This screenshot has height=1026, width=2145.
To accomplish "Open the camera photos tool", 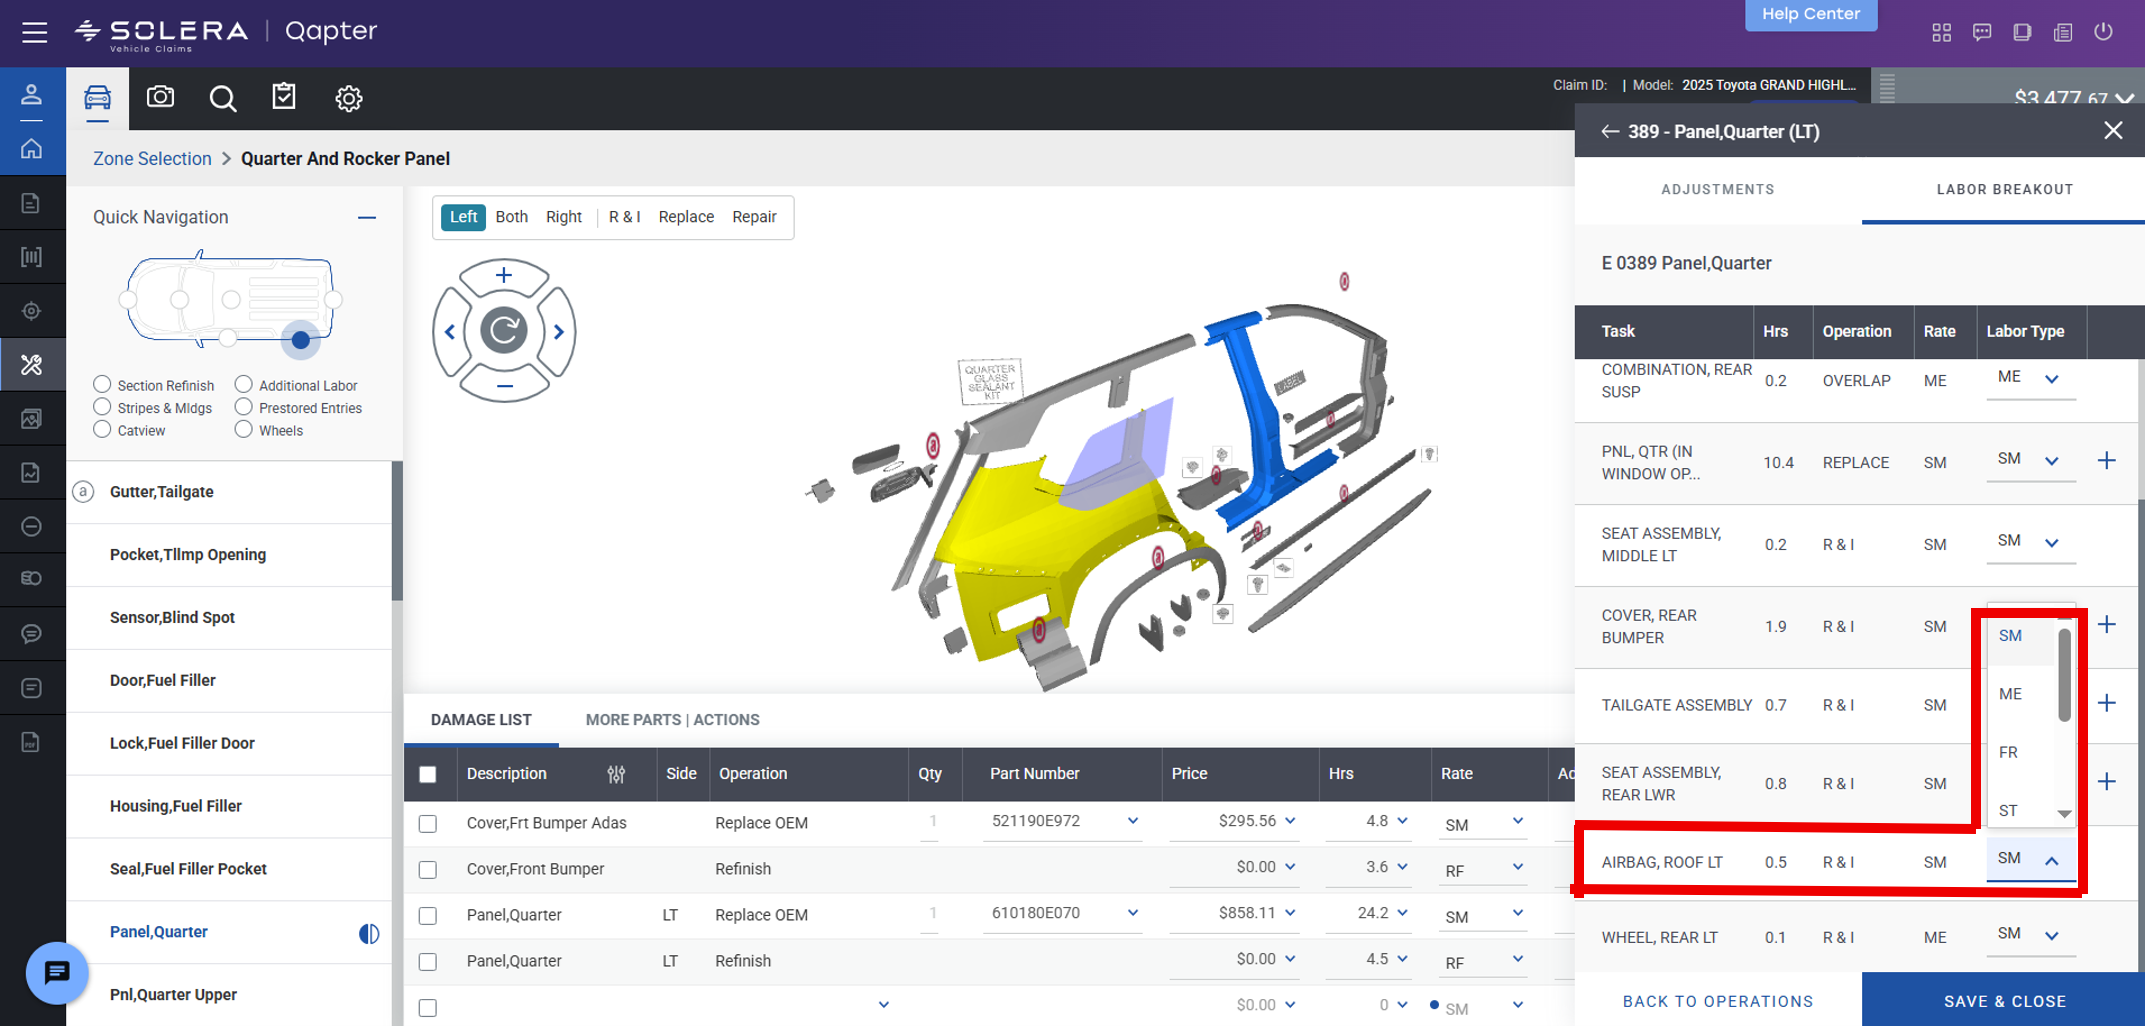I will click(160, 97).
